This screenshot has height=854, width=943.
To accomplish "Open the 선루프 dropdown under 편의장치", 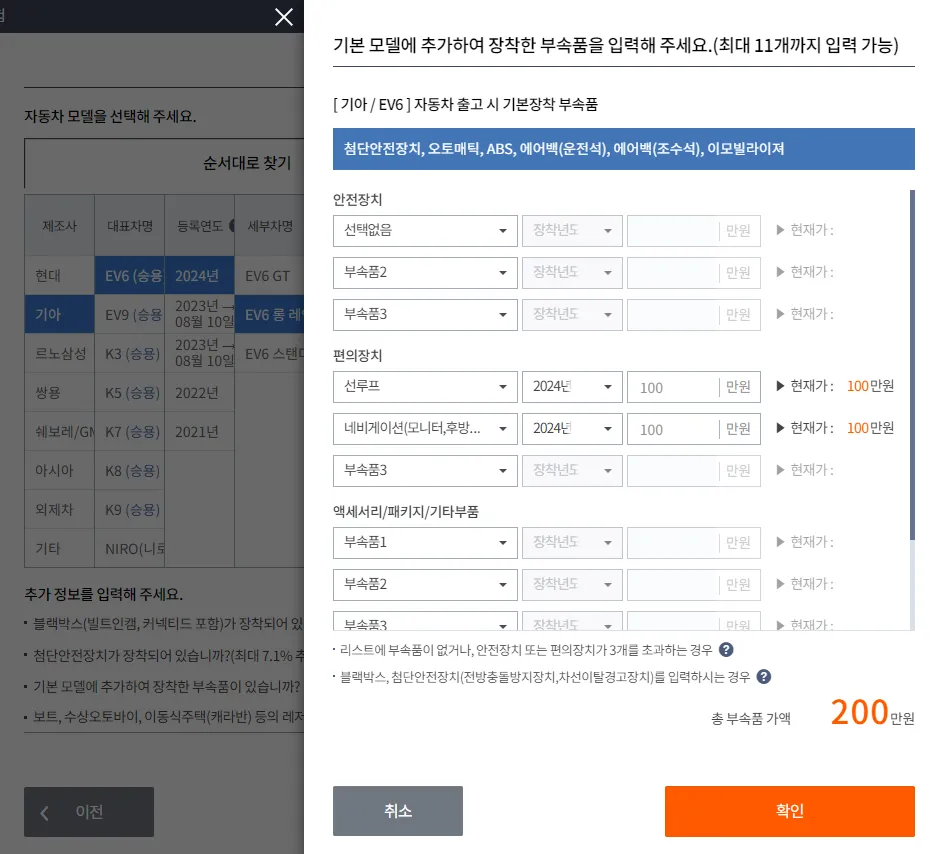I will (x=424, y=386).
